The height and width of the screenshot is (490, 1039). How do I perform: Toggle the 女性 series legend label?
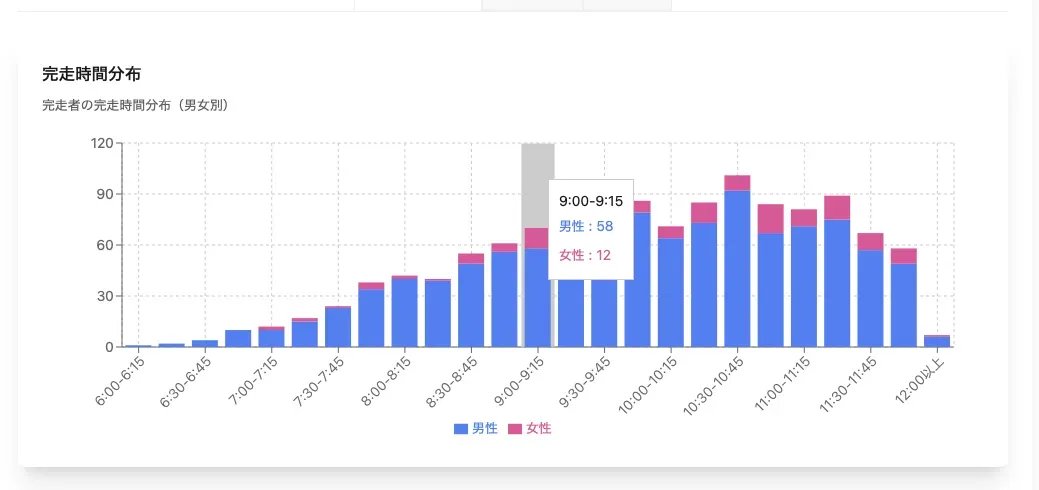(539, 429)
